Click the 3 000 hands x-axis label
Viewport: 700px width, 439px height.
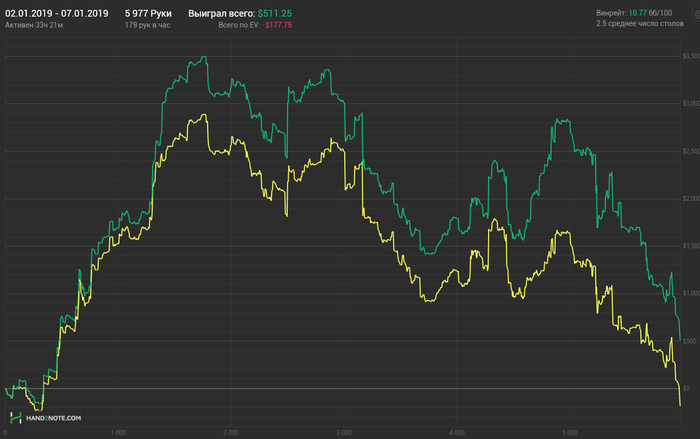(x=344, y=432)
